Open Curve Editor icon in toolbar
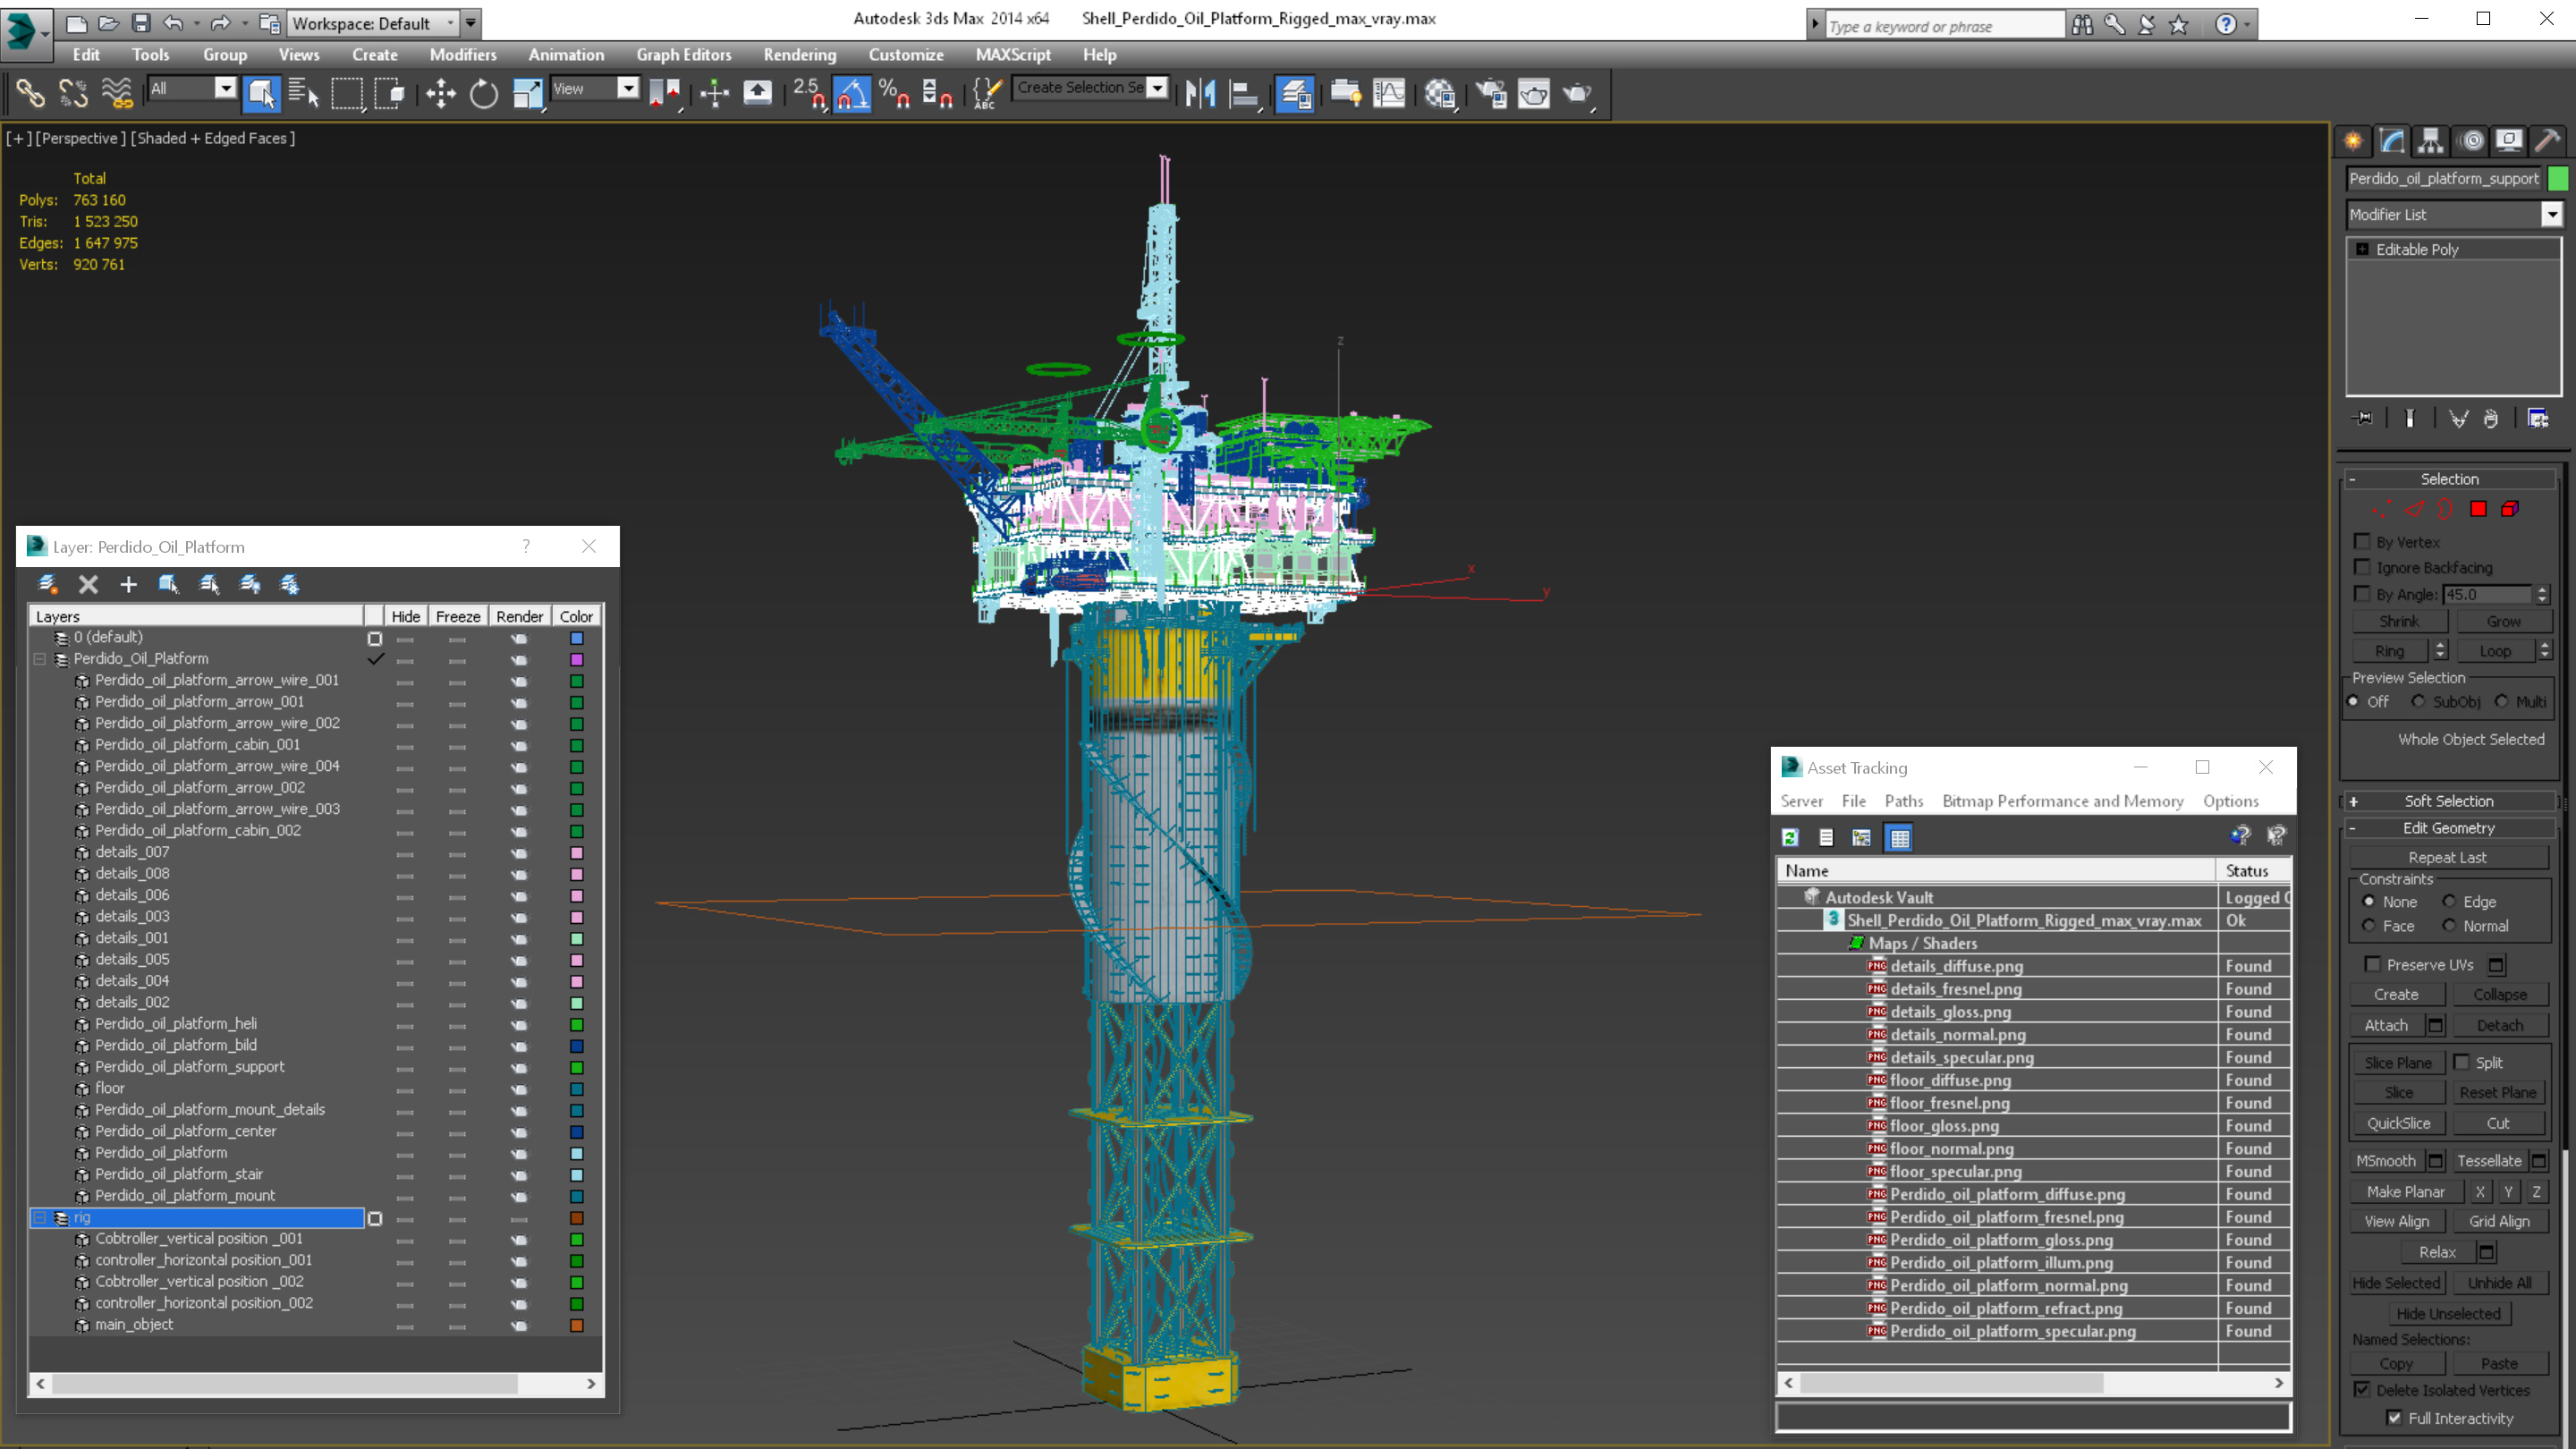 1389,93
